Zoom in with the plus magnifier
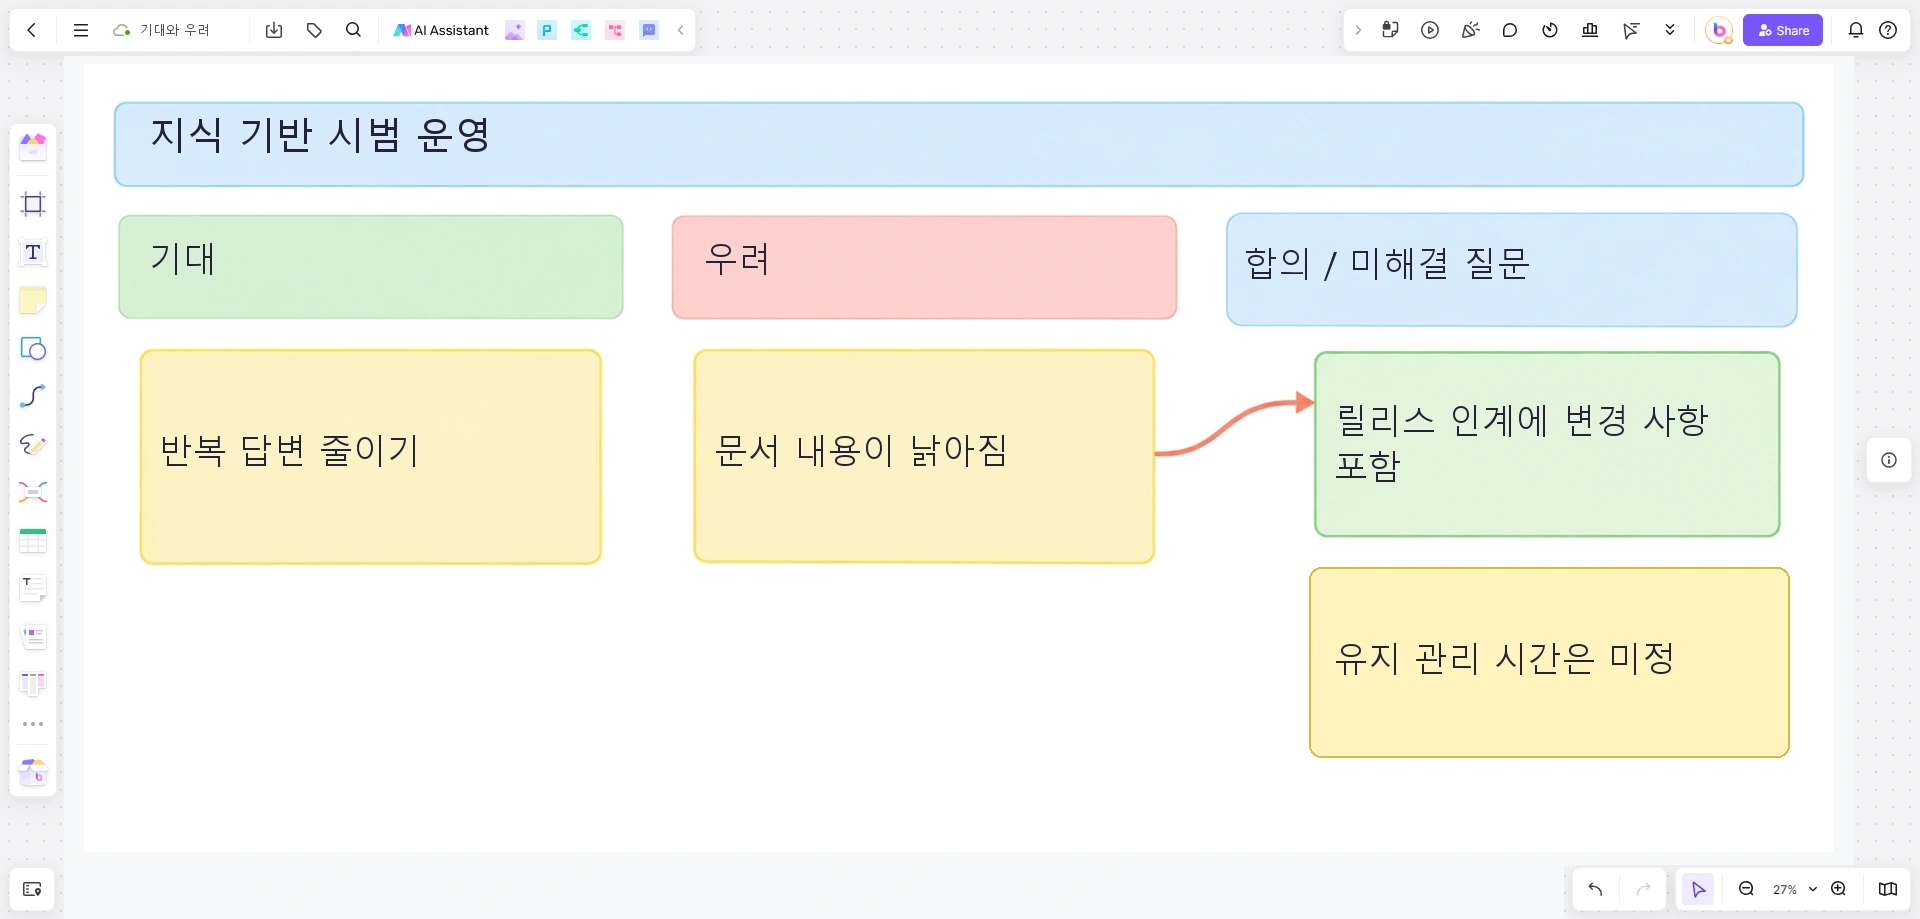The width and height of the screenshot is (1920, 919). point(1838,889)
